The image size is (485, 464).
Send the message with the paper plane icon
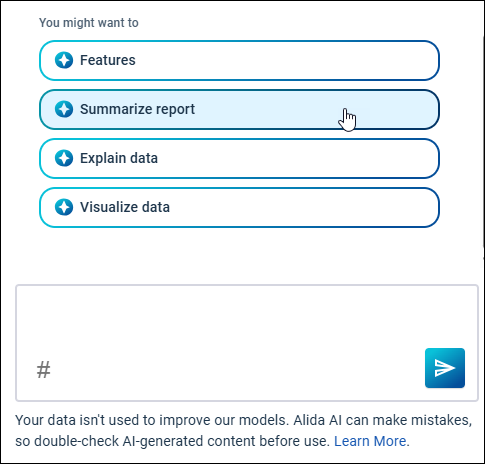[445, 368]
